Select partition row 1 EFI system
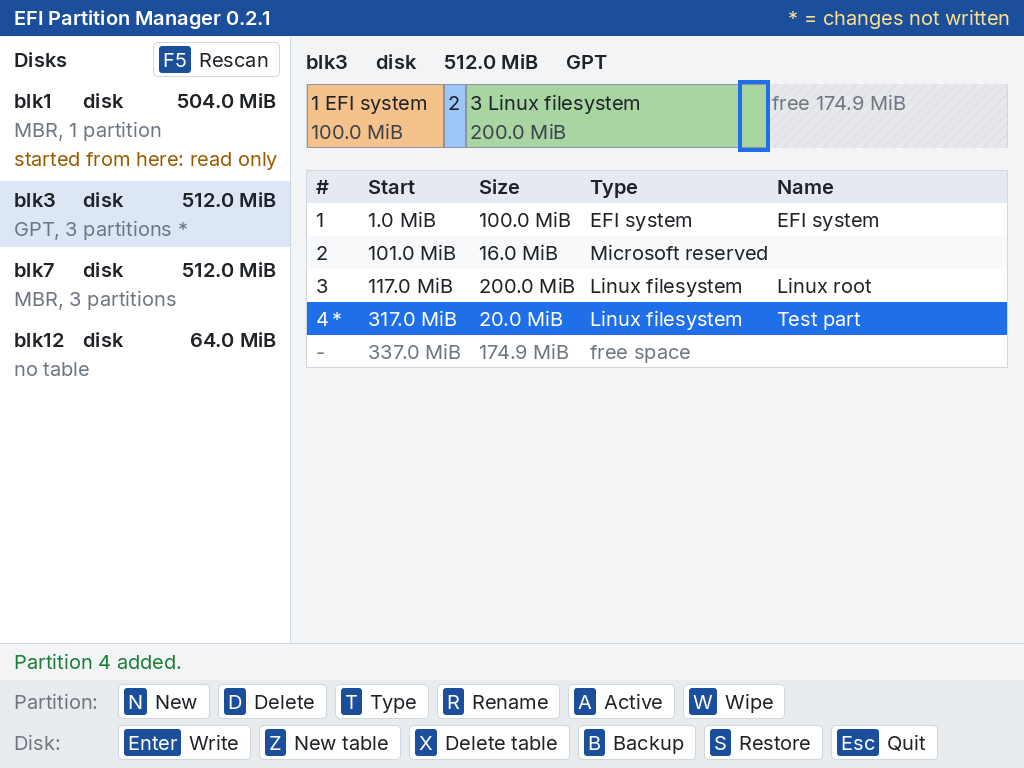 [x=657, y=220]
